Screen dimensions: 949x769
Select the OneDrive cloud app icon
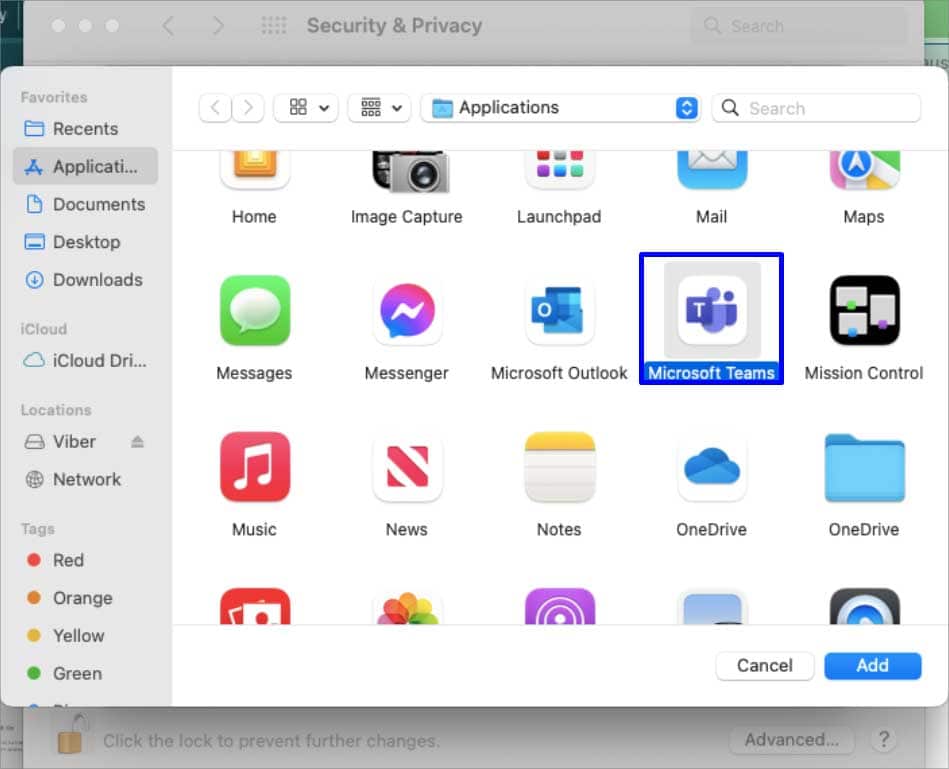click(712, 466)
